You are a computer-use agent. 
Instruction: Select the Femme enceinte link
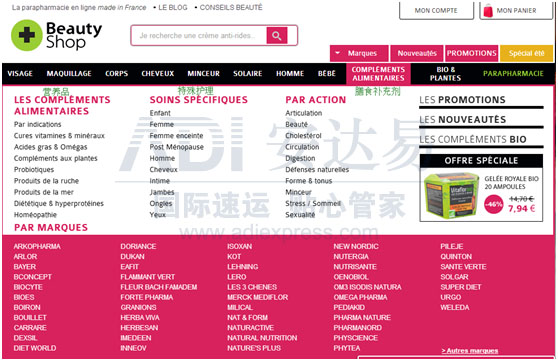(x=176, y=136)
